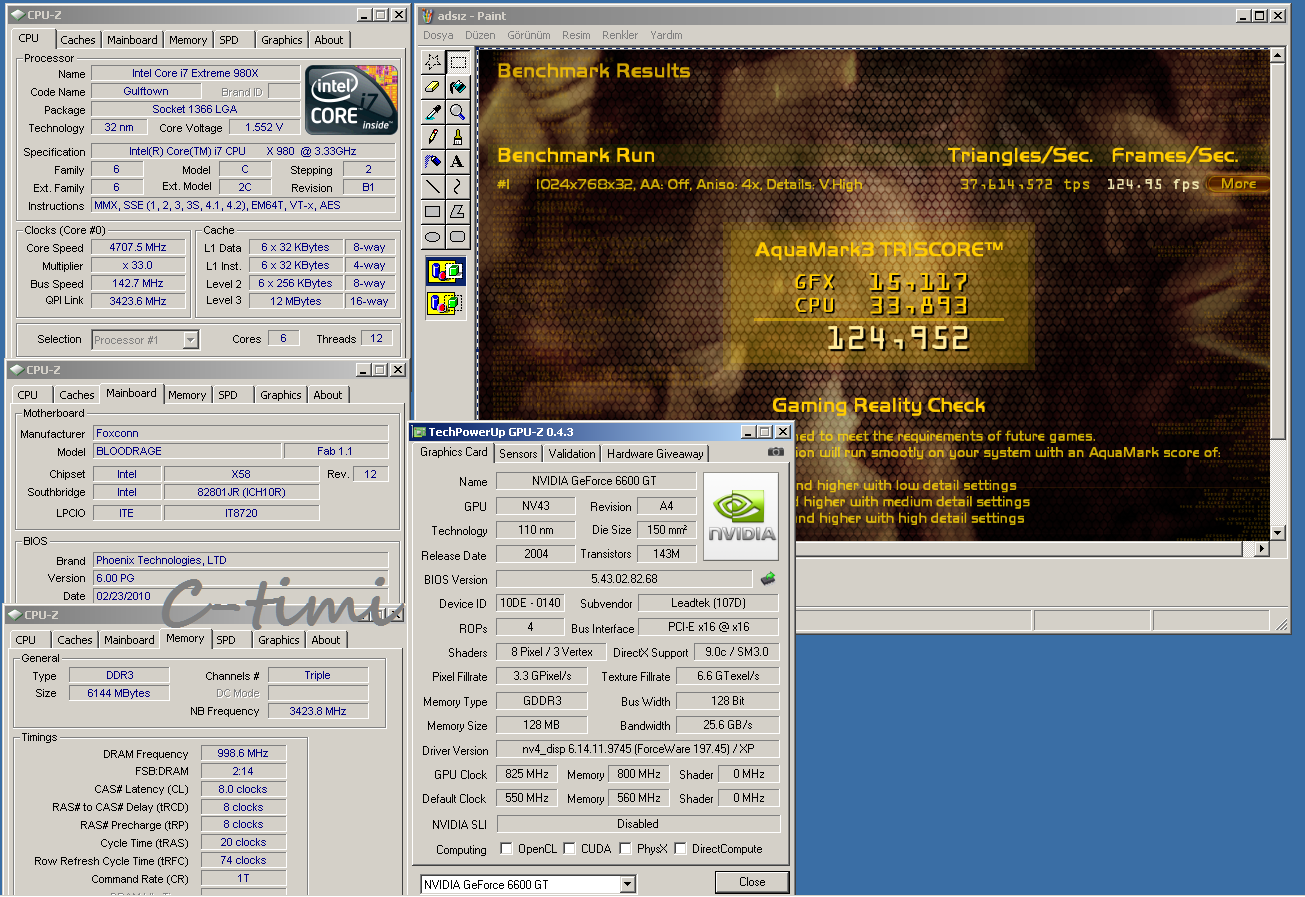This screenshot has height=897, width=1305.
Task: Open the Resim menu in Paint
Action: (576, 35)
